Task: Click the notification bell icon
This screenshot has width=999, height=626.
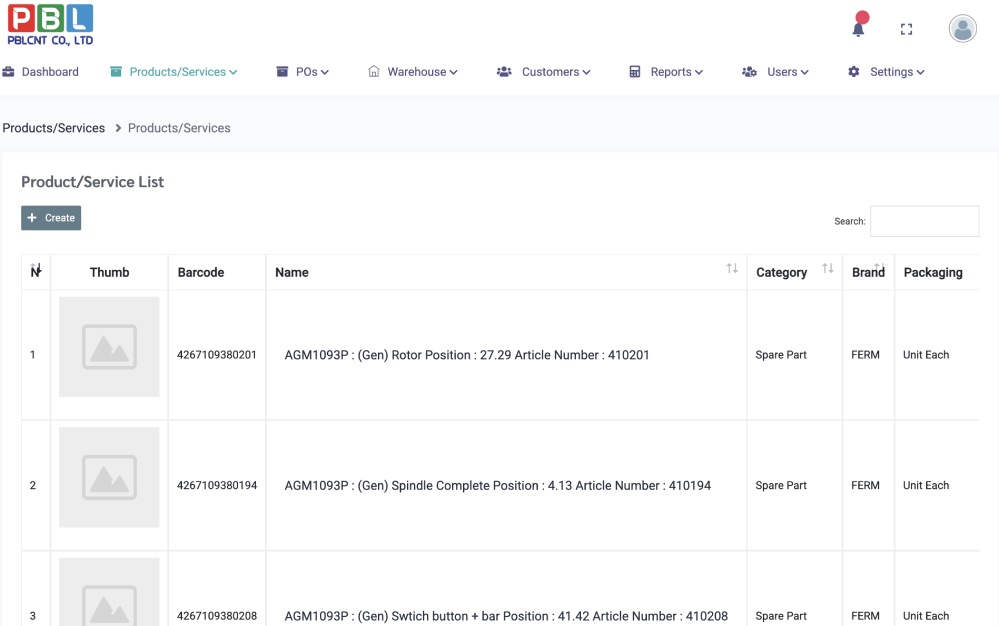Action: point(858,28)
